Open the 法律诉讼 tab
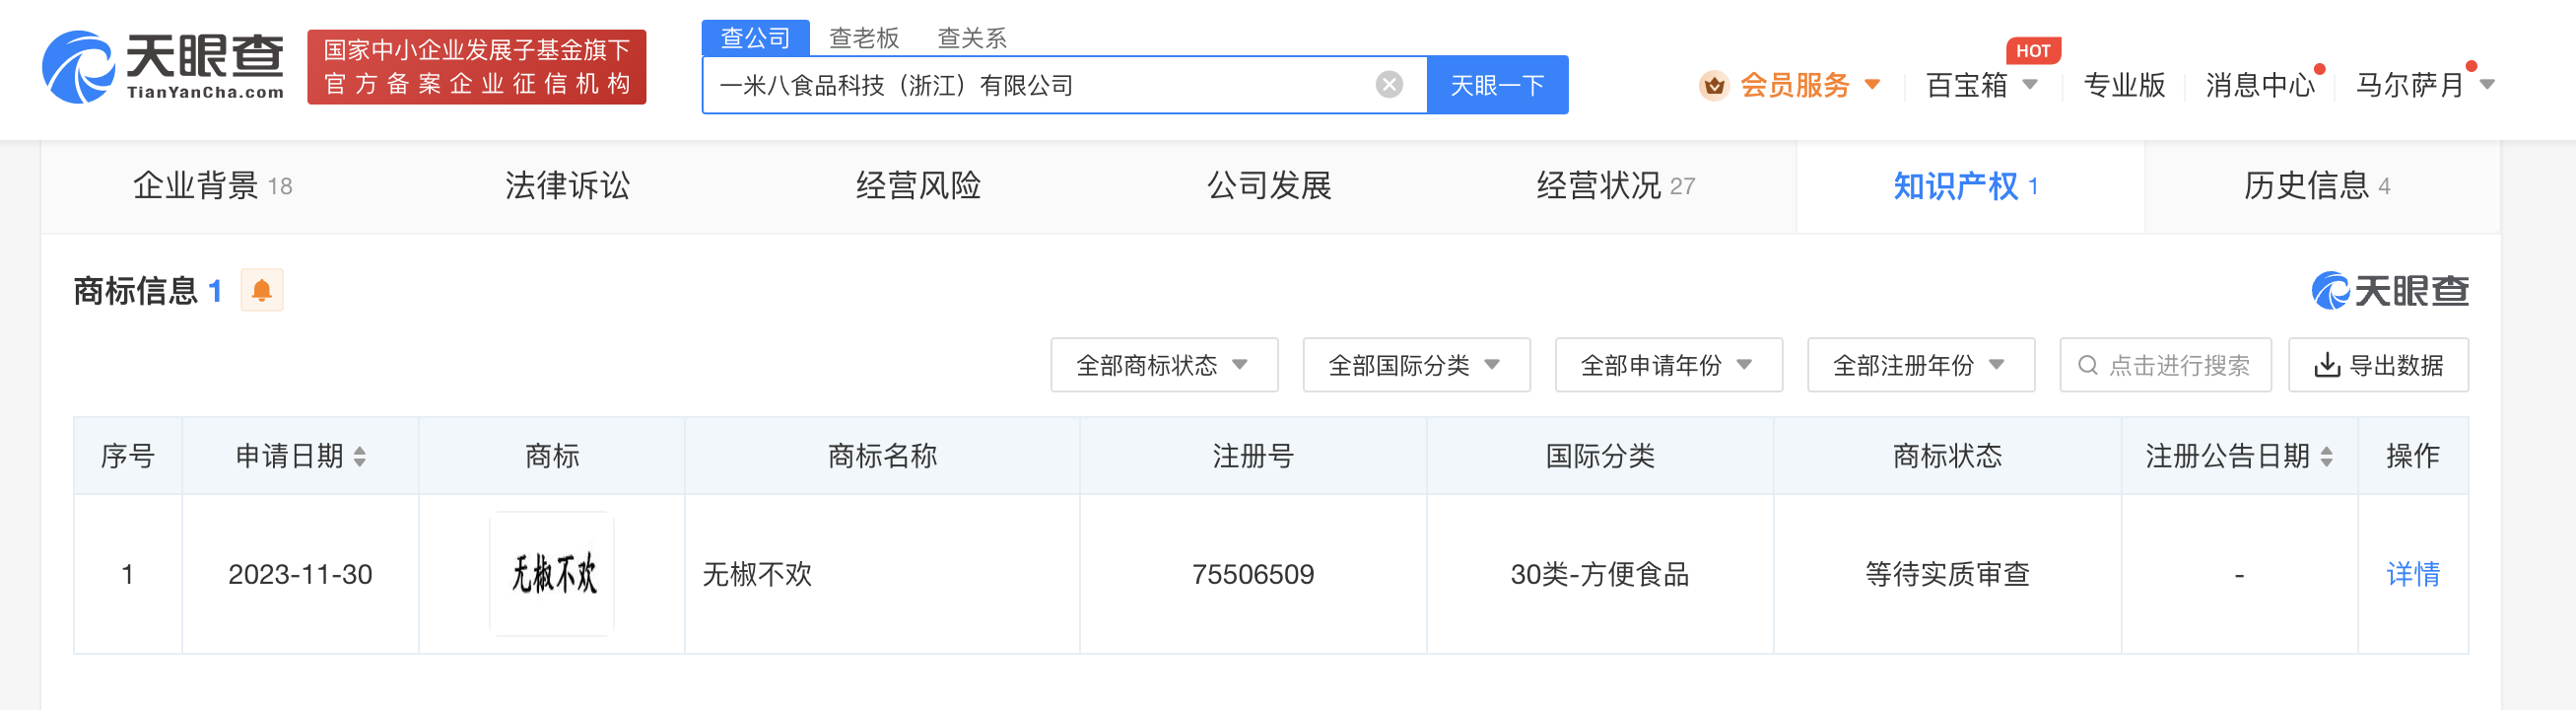Screen dimensions: 2576x710 (x=567, y=186)
